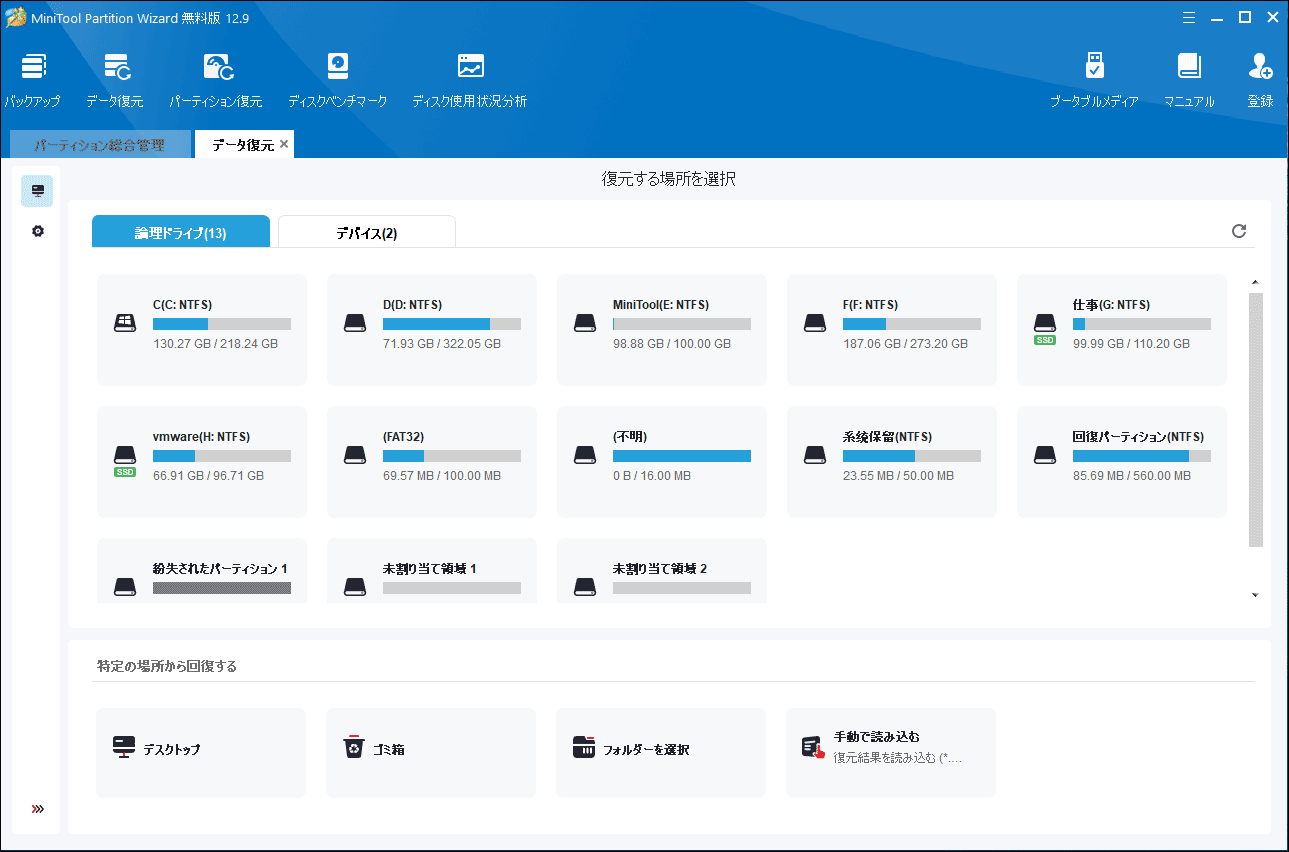
Task: Click the ゴミ箱 trash bin icon
Action: (354, 747)
